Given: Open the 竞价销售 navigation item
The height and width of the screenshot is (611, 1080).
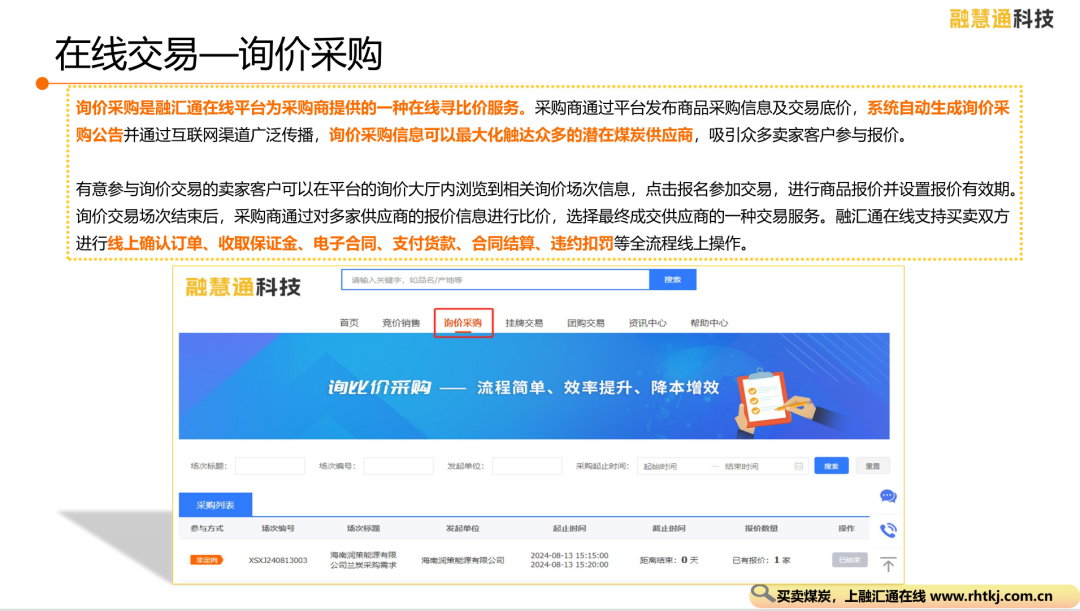Looking at the screenshot, I should pyautogui.click(x=401, y=322).
